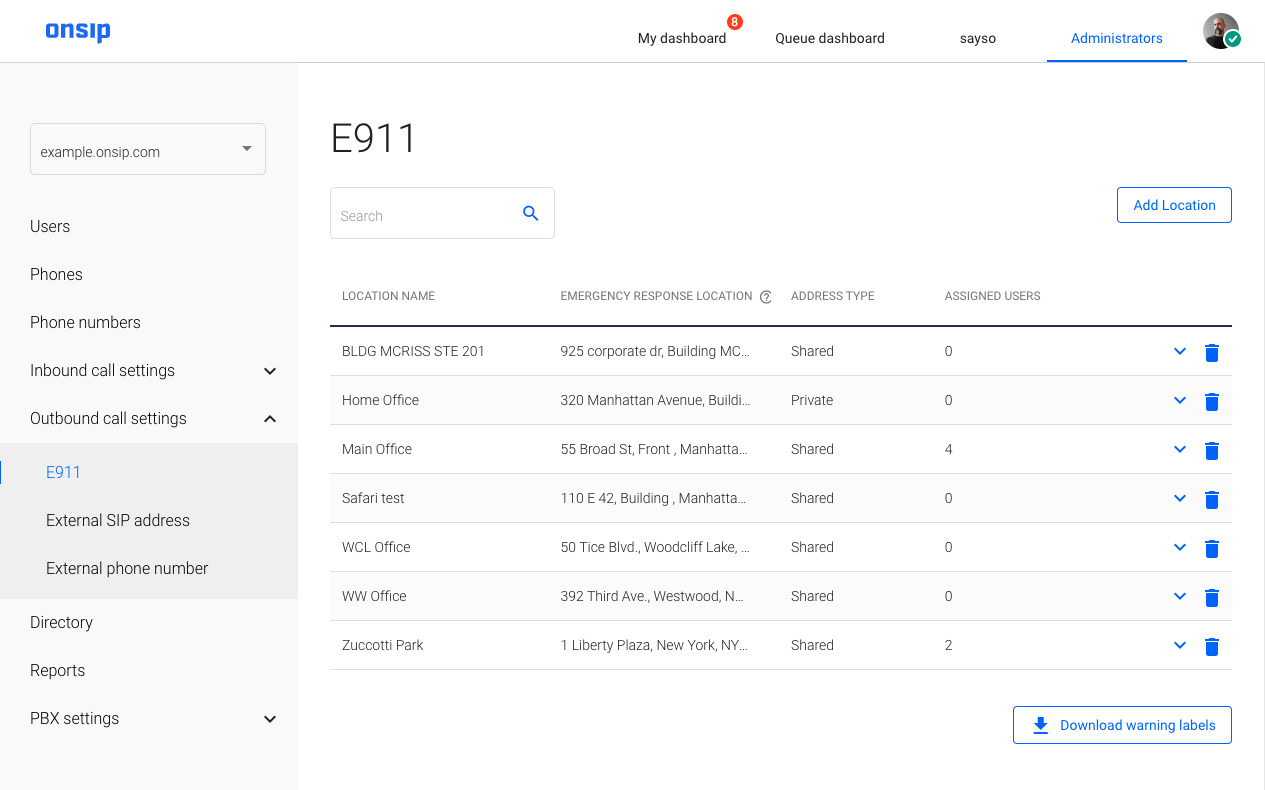Click assigned users count 4 for Main Office

click(949, 449)
